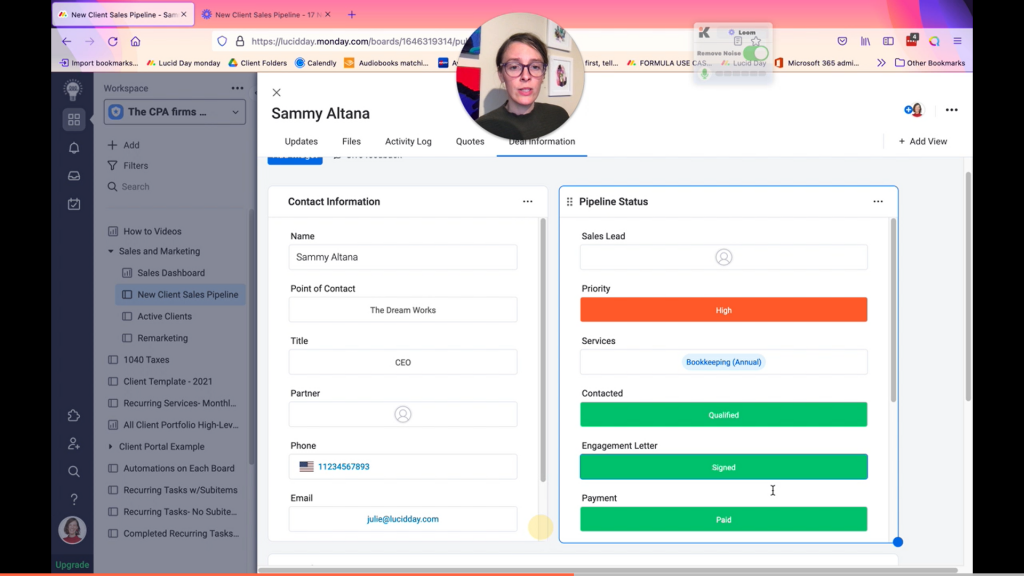Open the item panel three-dot menu
The image size is (1024, 576).
952,110
